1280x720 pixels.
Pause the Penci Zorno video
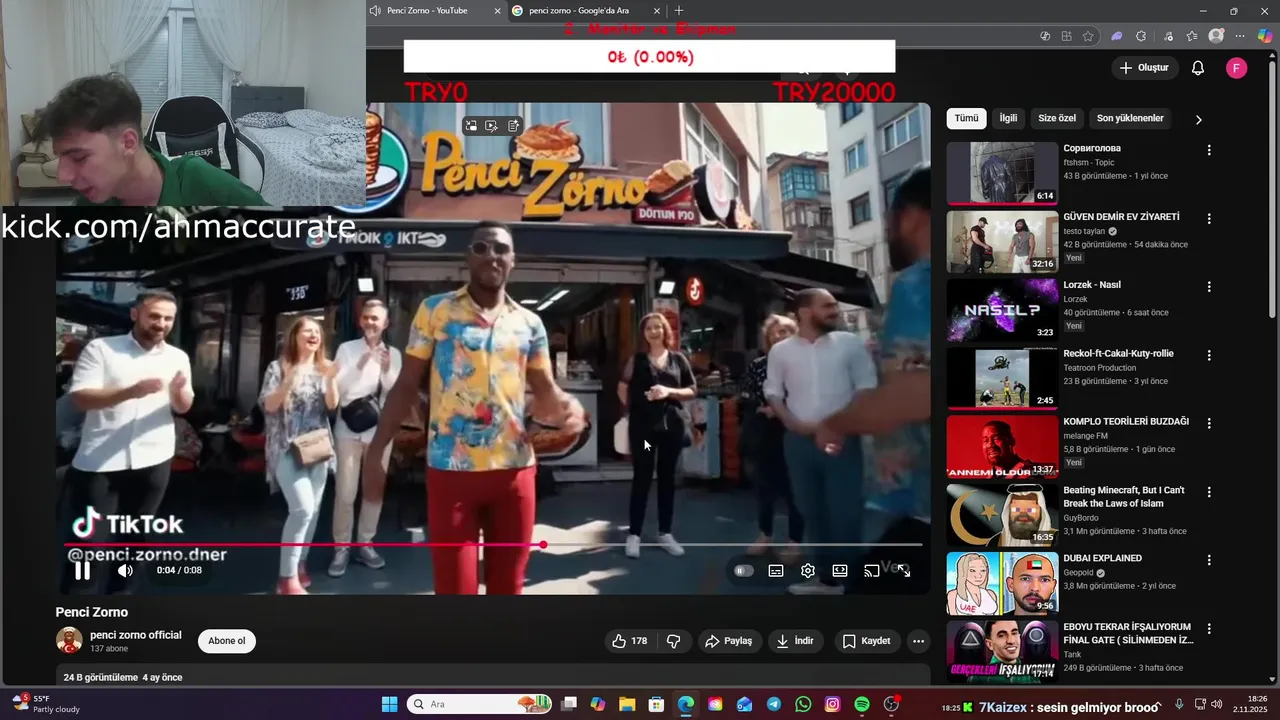pyautogui.click(x=82, y=571)
